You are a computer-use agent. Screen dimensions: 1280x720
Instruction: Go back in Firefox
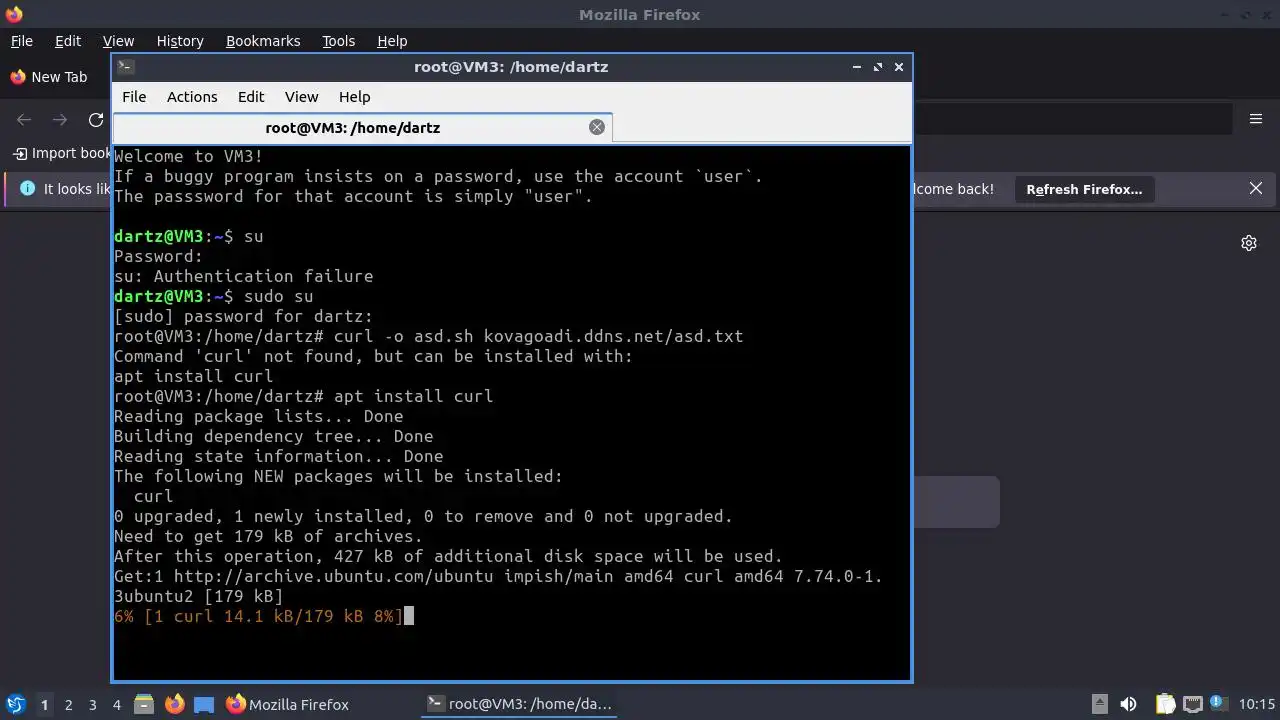point(24,119)
